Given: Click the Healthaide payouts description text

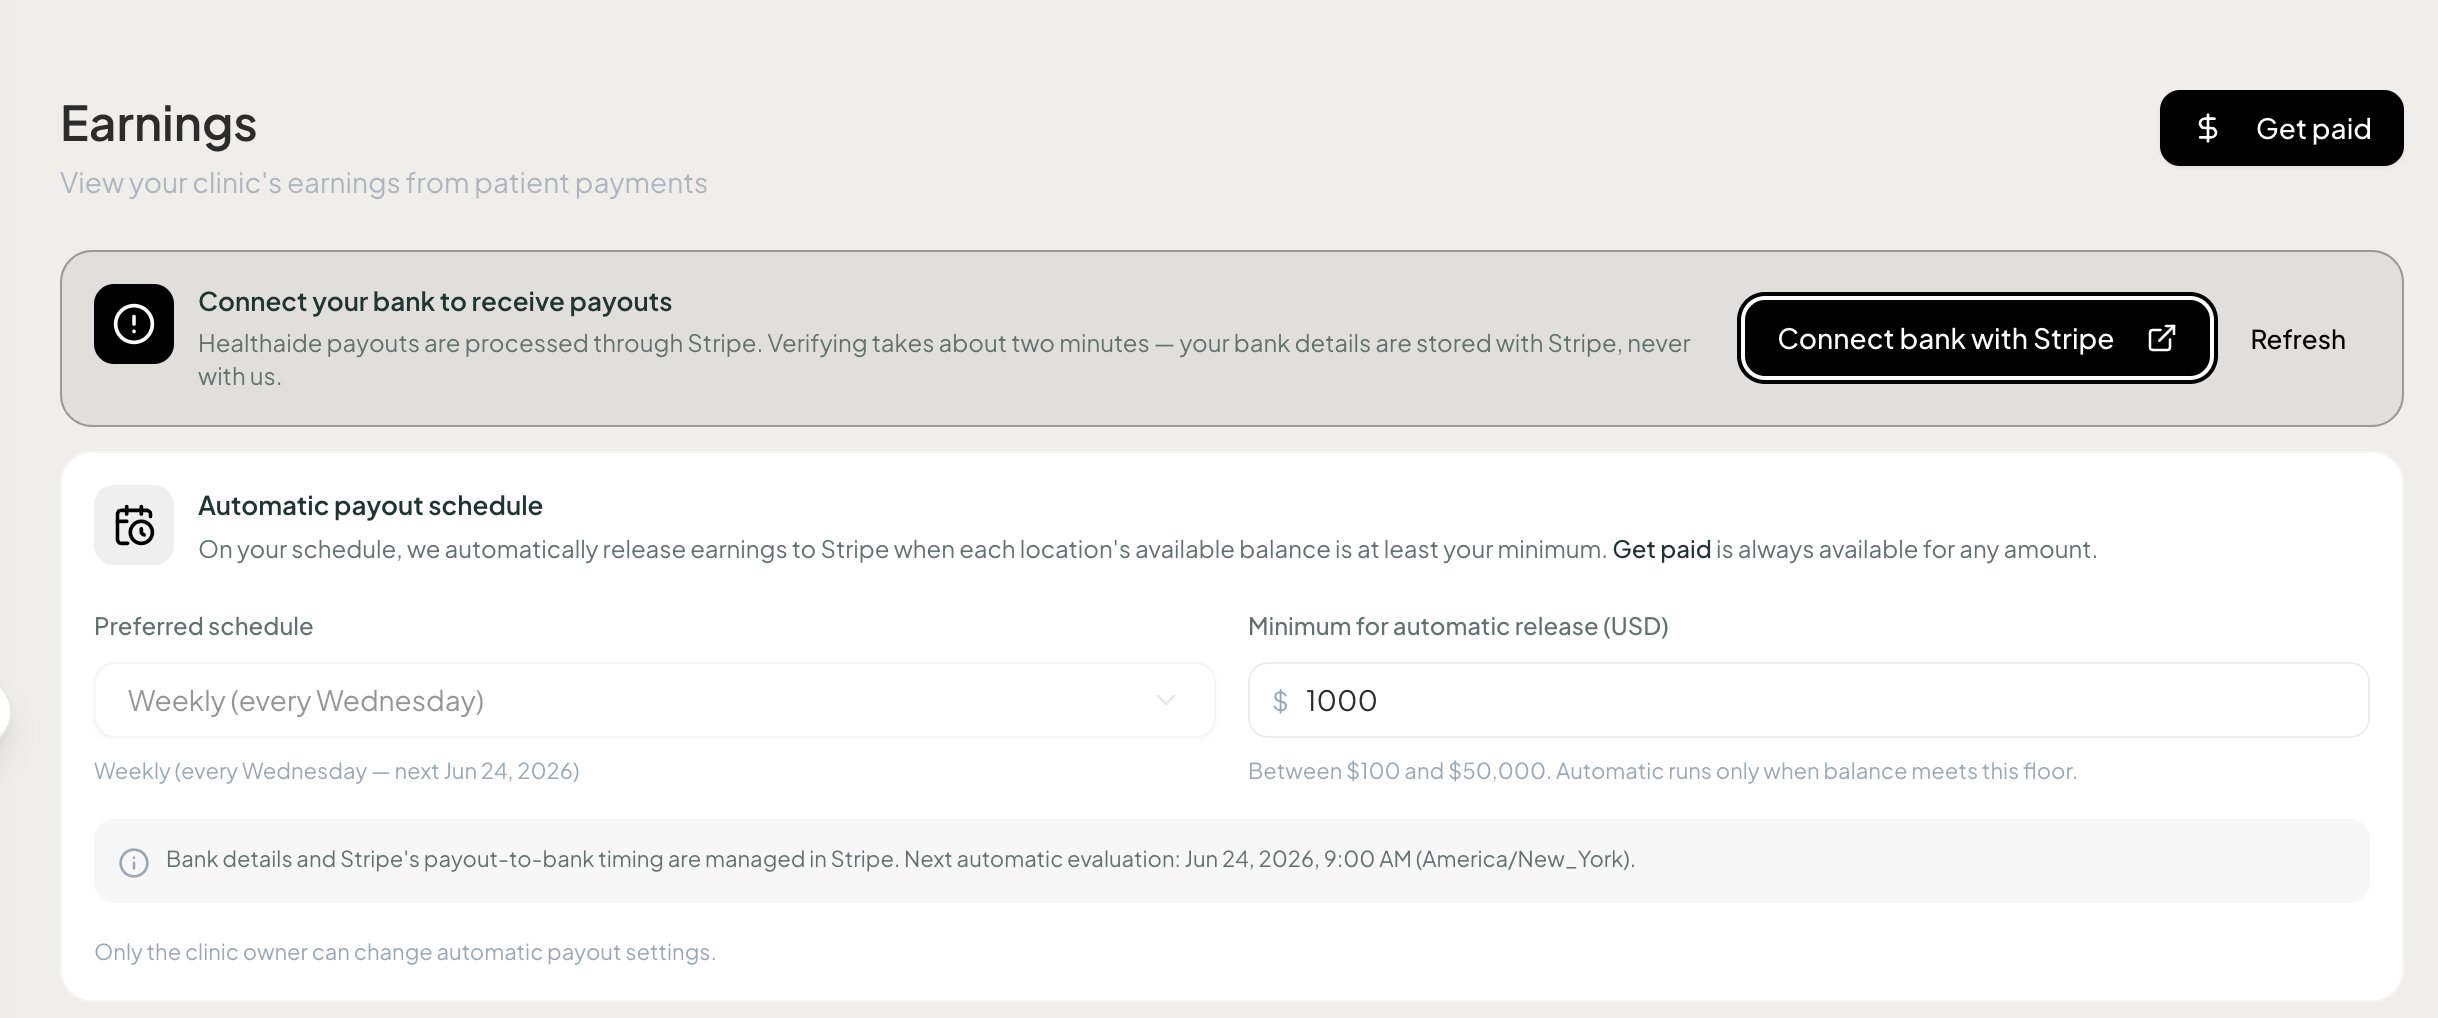Looking at the screenshot, I should pos(944,359).
